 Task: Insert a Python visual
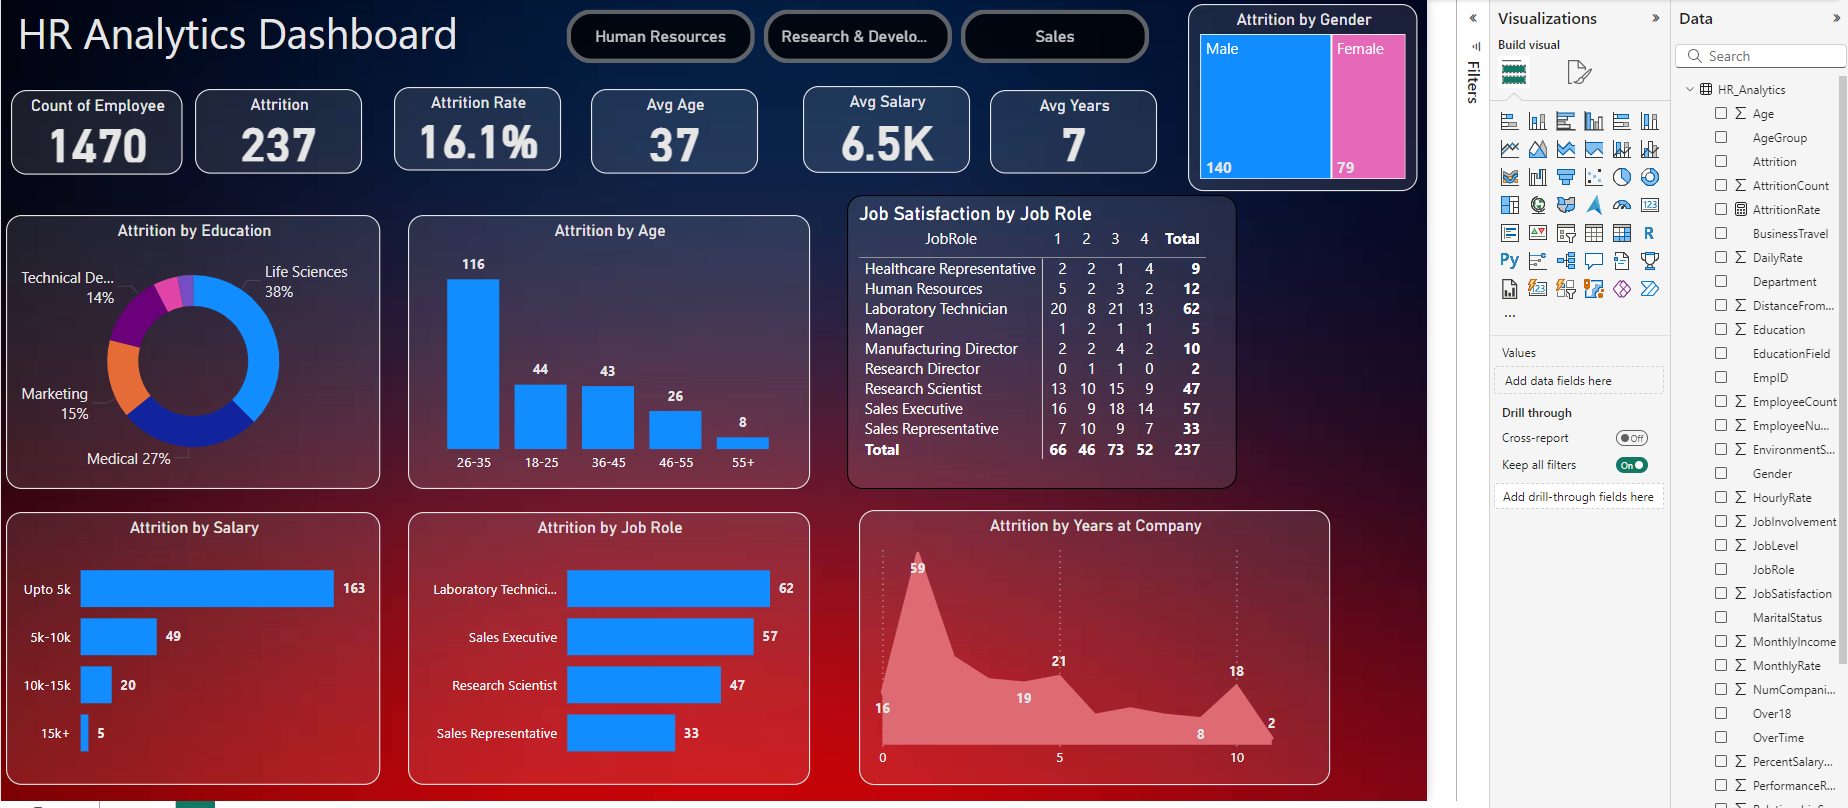click(x=1510, y=260)
